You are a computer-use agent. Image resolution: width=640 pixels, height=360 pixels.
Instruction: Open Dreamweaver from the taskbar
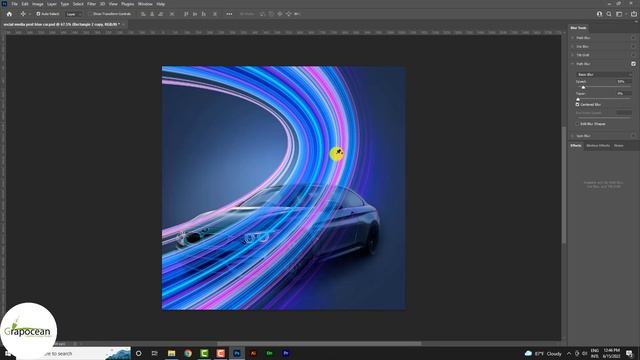(x=269, y=353)
